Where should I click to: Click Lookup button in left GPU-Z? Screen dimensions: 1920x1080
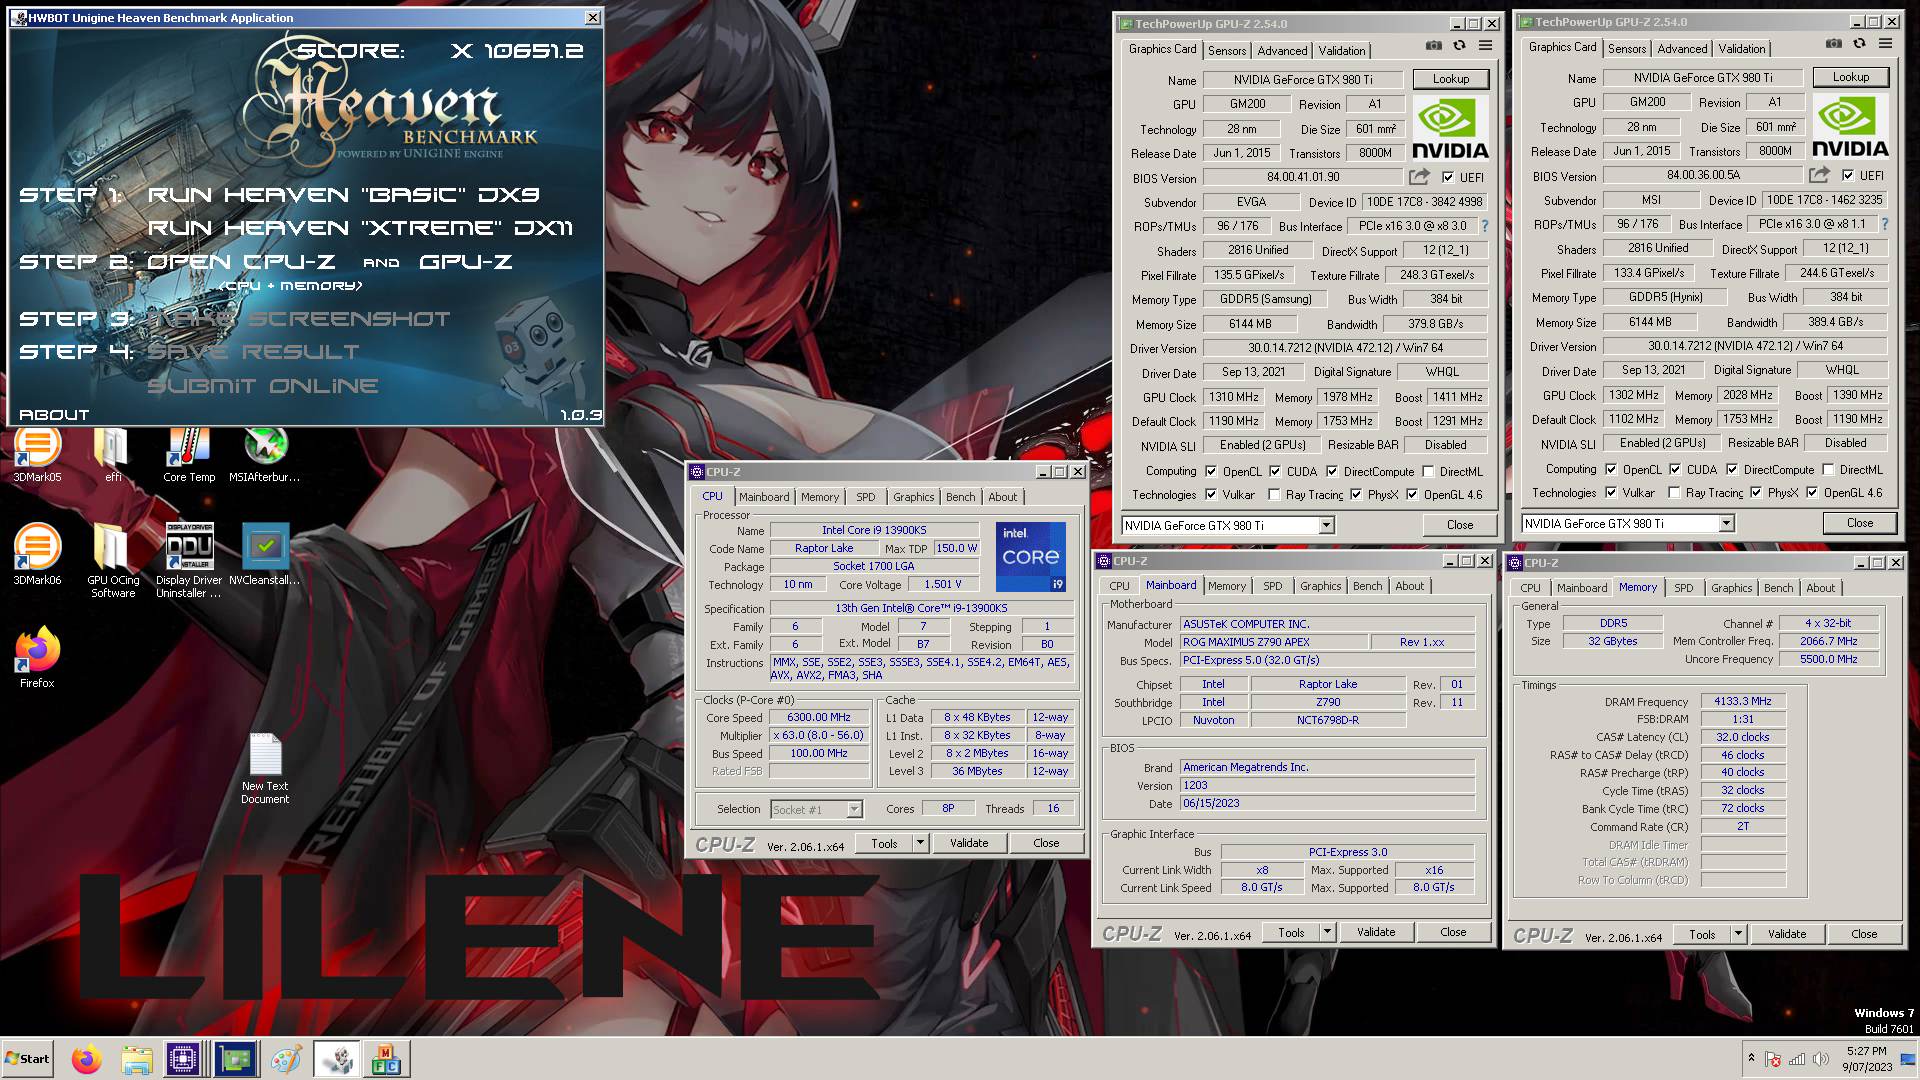click(1451, 79)
